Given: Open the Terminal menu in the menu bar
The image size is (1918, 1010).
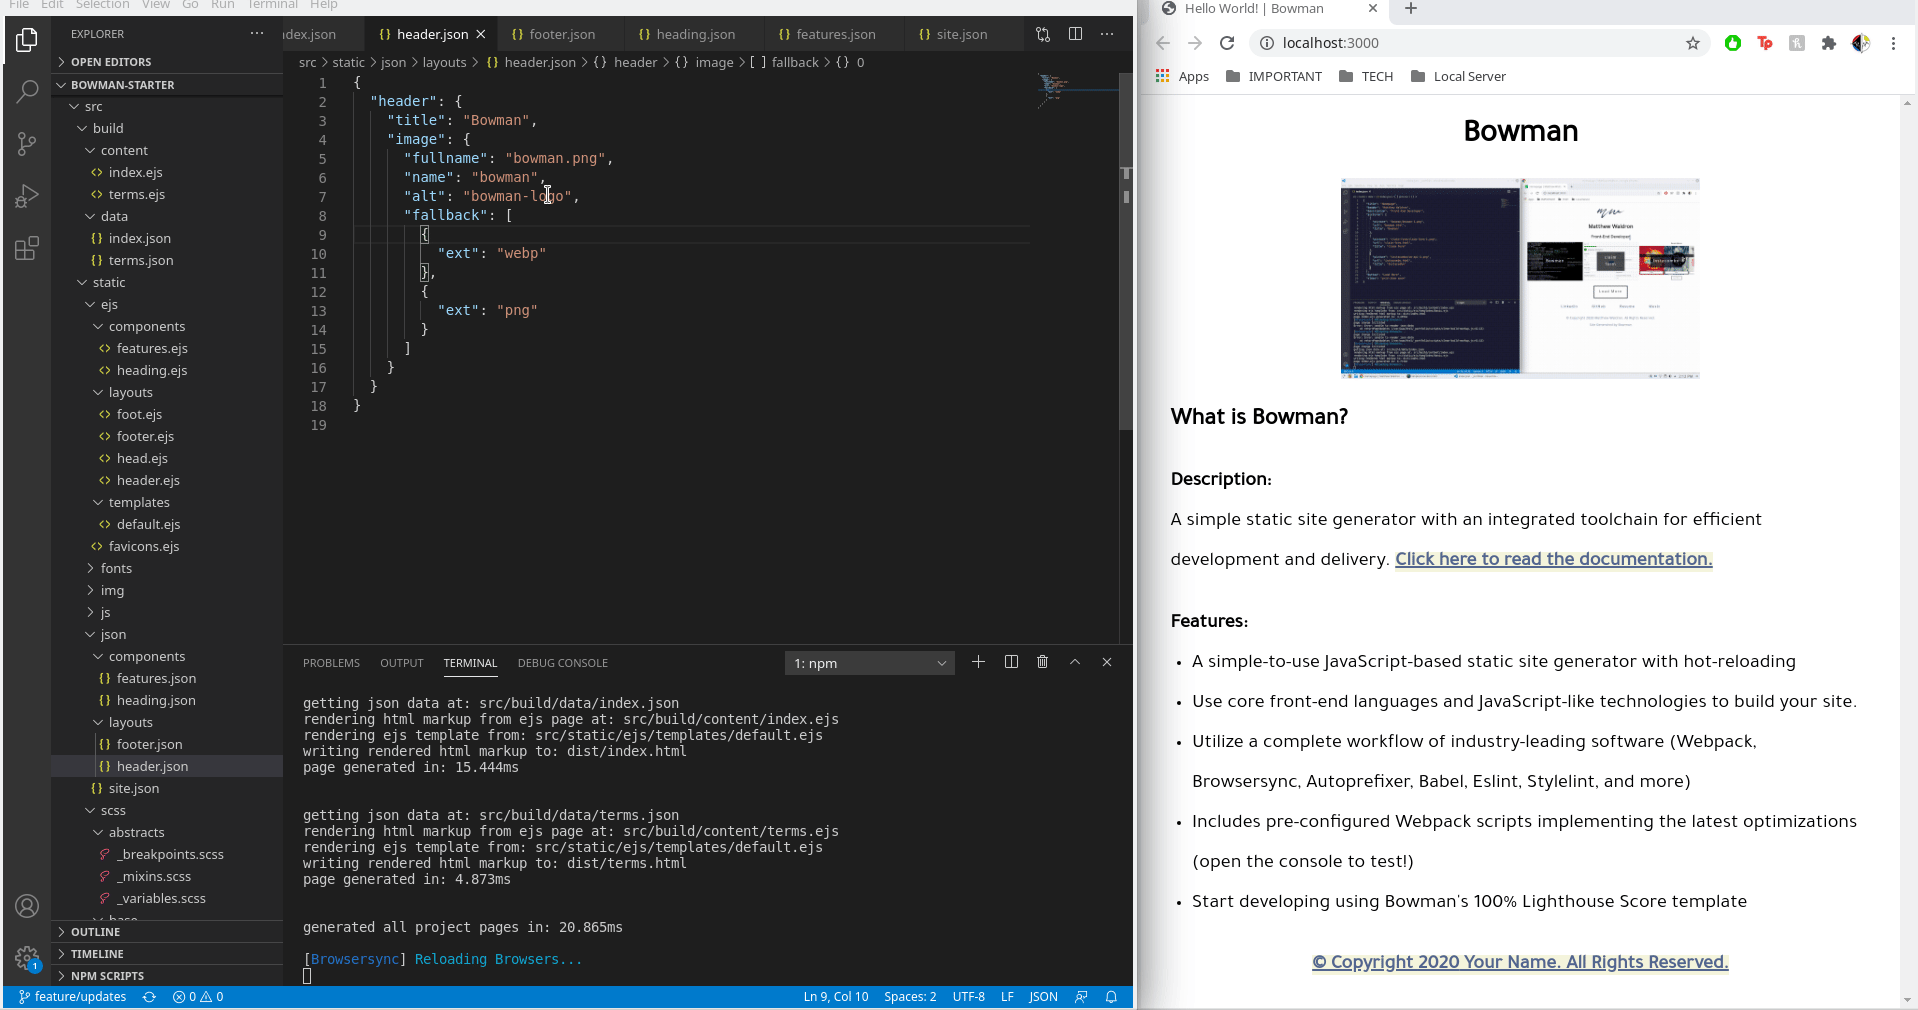Looking at the screenshot, I should (x=272, y=5).
